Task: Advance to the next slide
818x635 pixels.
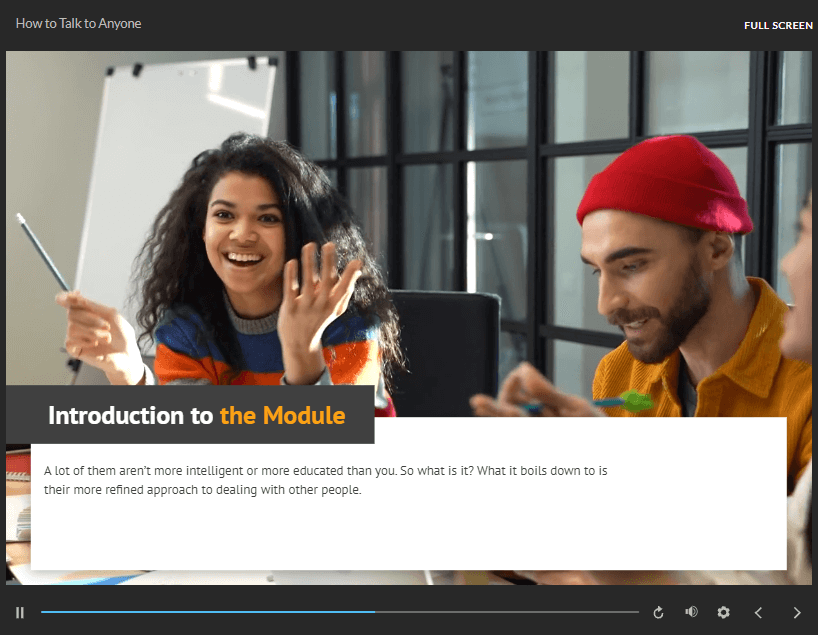Action: (796, 612)
